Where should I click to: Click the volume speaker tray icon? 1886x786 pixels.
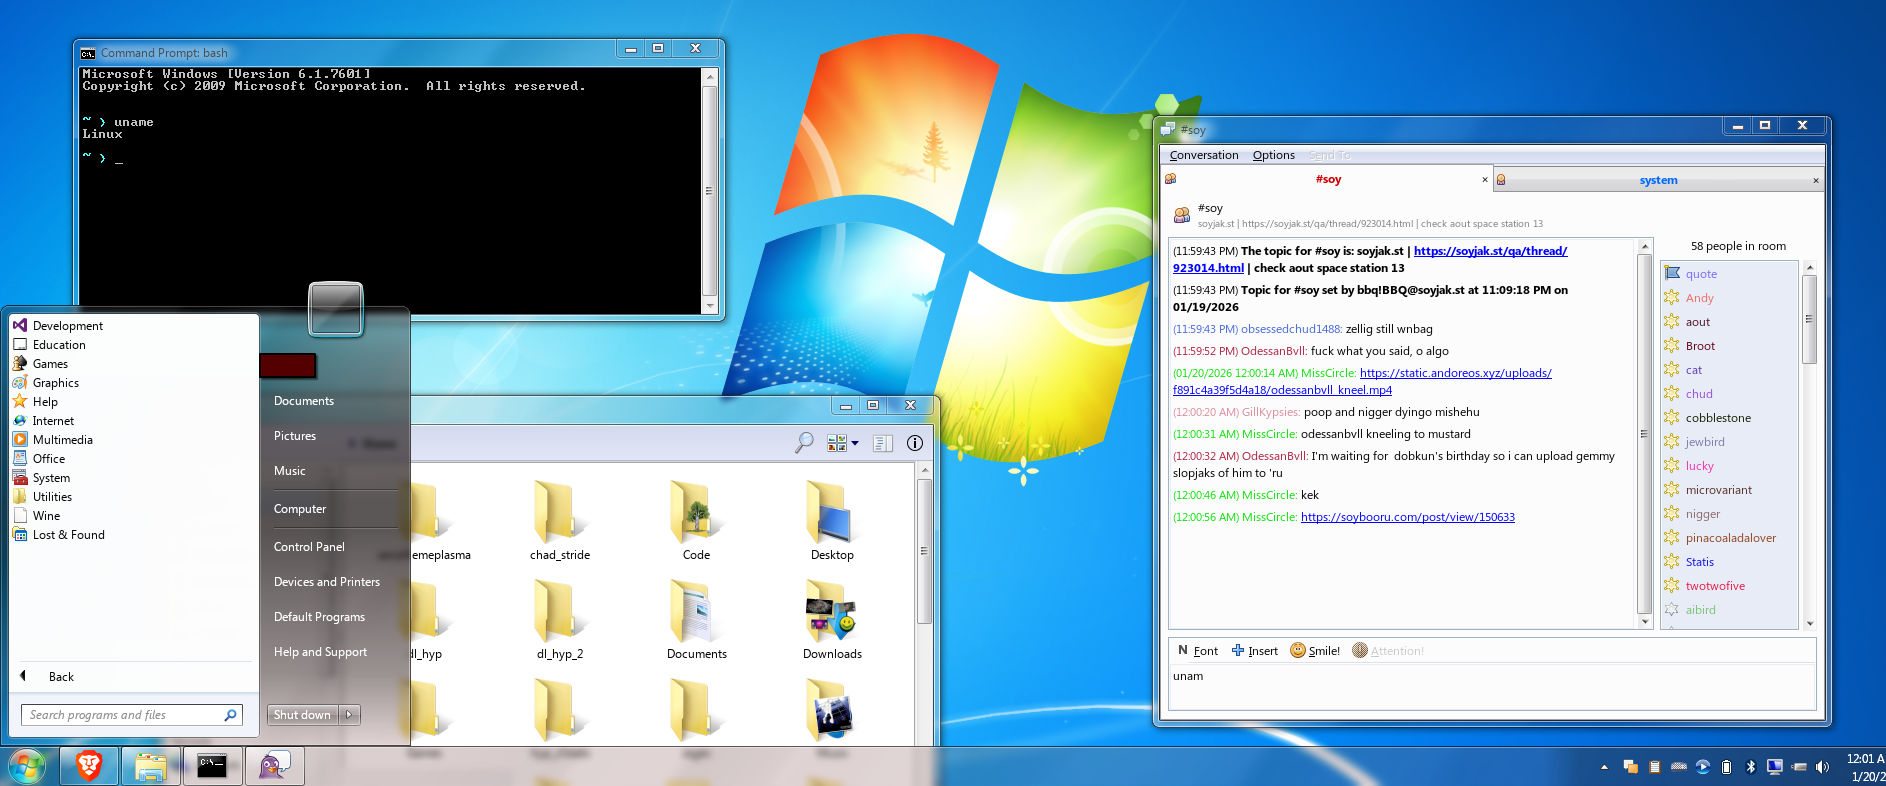[1822, 767]
